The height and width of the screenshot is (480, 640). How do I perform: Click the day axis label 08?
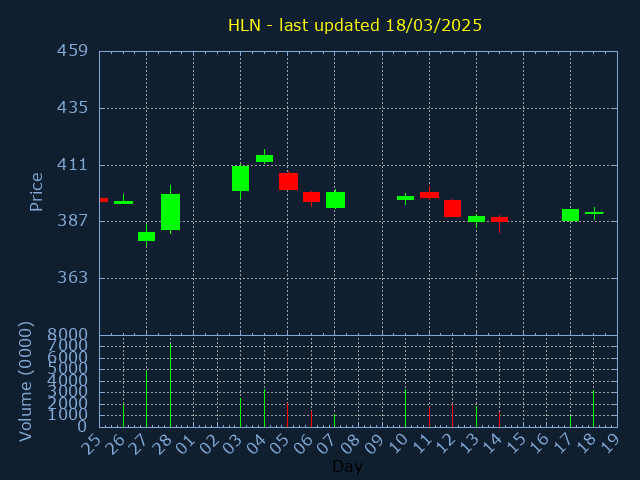coord(351,444)
